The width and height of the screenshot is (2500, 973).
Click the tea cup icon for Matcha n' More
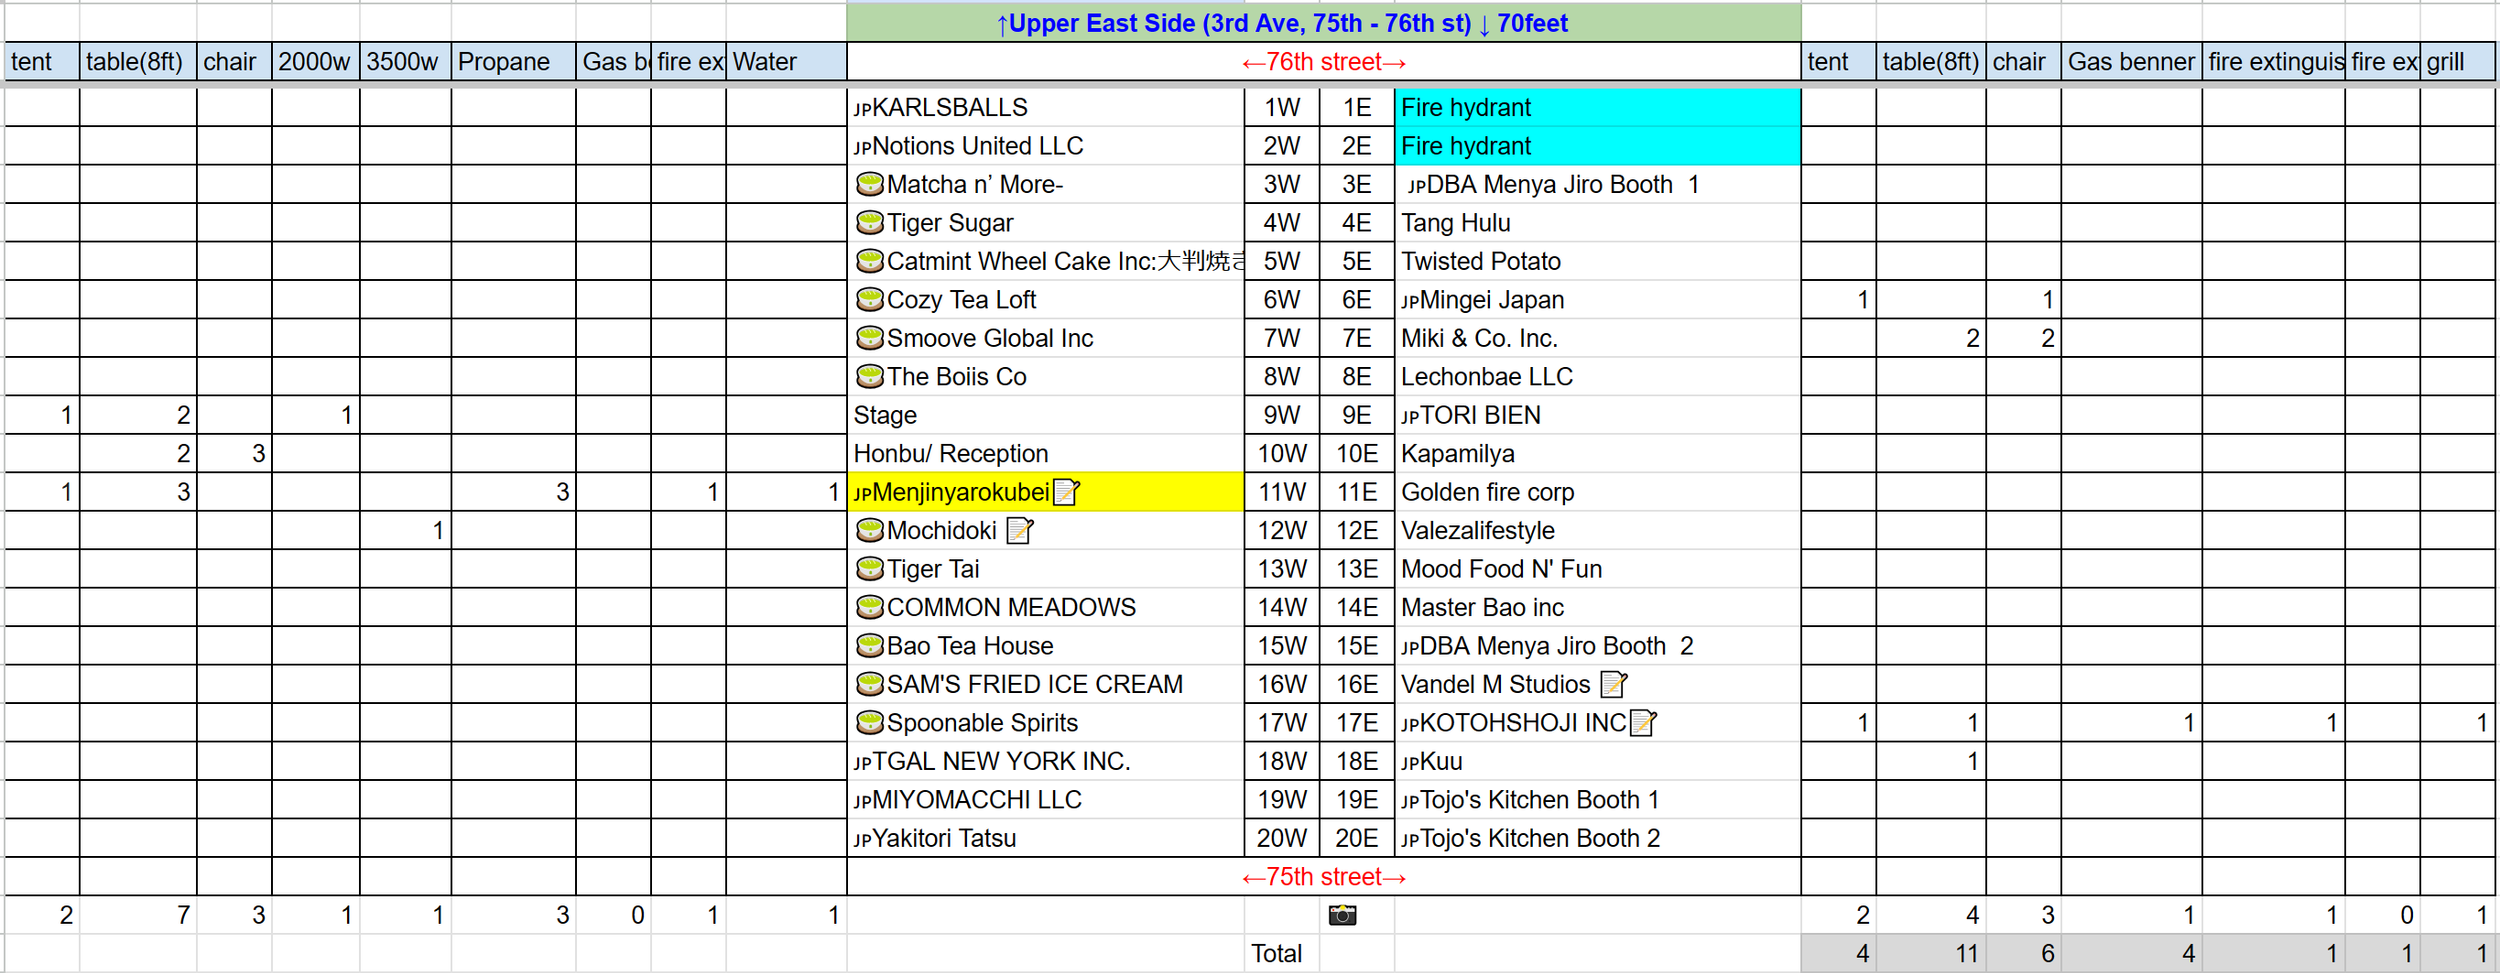(x=870, y=184)
